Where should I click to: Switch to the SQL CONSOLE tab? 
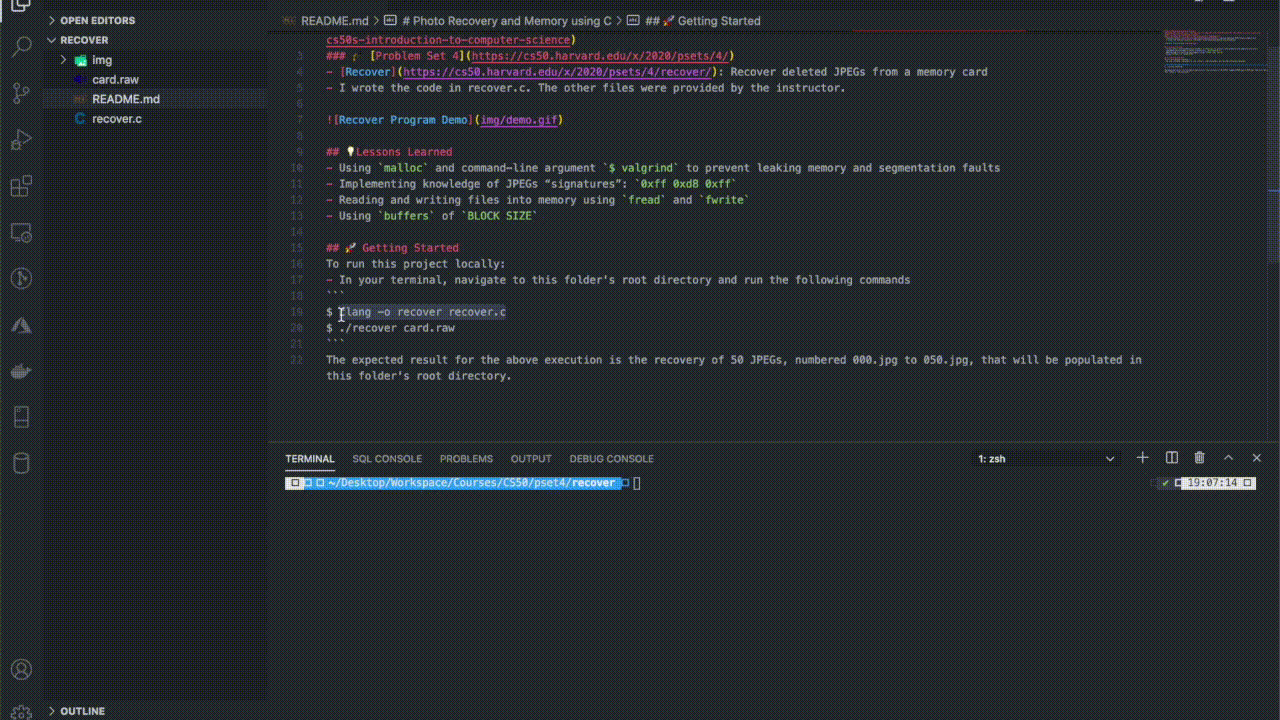click(387, 459)
